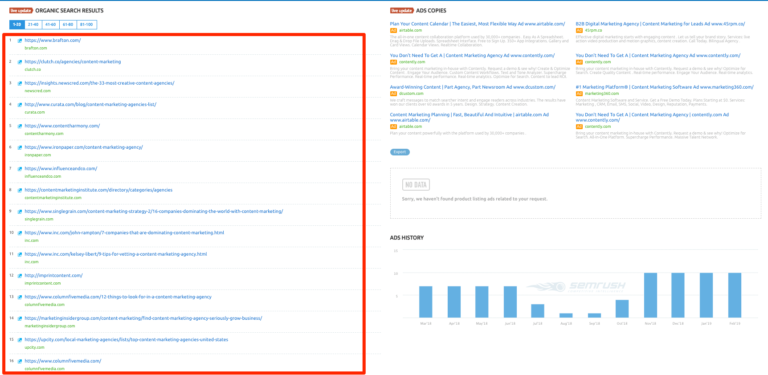Open 'B2B Digital Marketing Agency' 45rpm ad title
Viewport: 768px width, 375px height.
660,23
